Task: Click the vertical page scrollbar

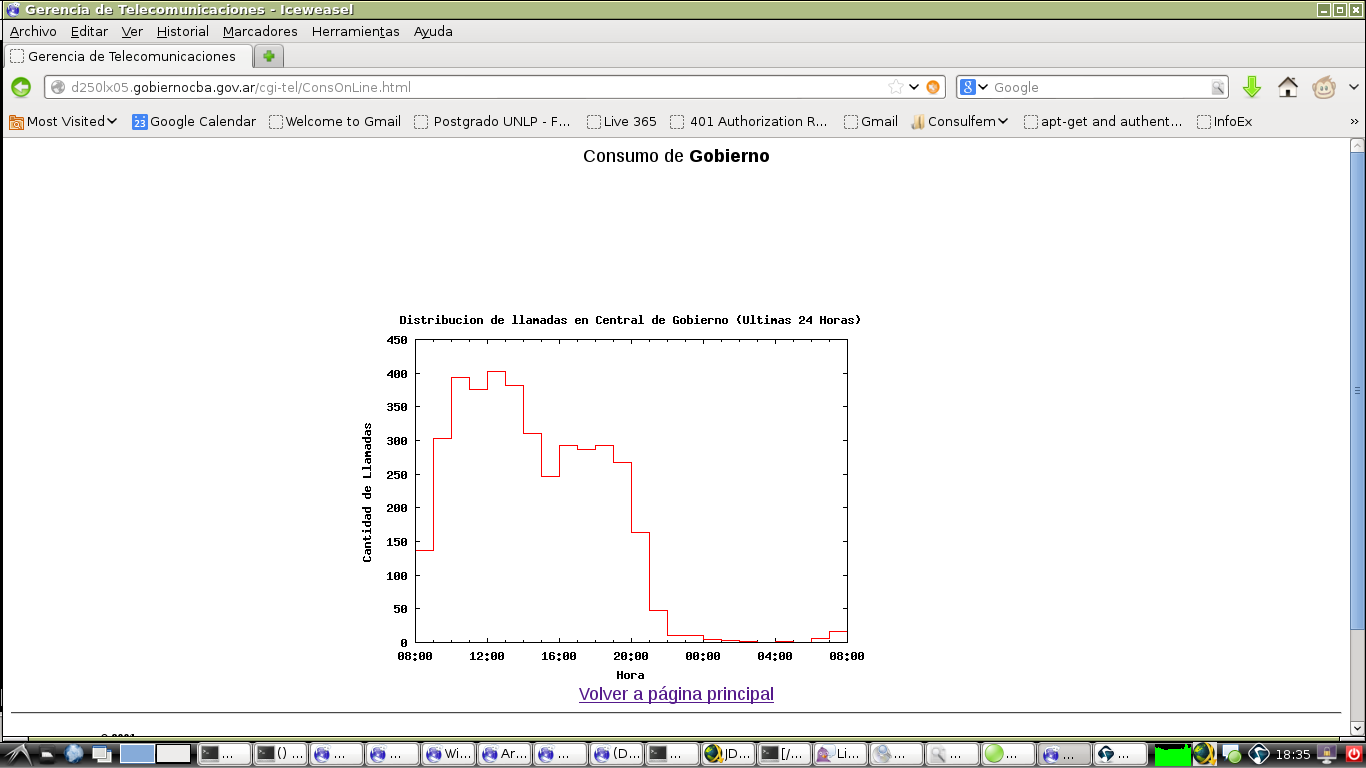Action: pyautogui.click(x=1357, y=390)
